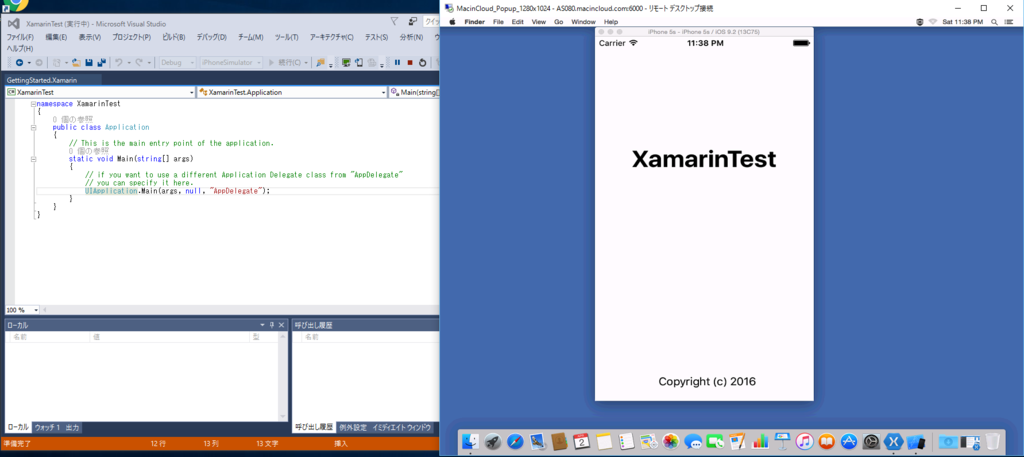The width and height of the screenshot is (1024, 457).
Task: Click the notifications flag icon in the title bar
Action: click(x=394, y=22)
